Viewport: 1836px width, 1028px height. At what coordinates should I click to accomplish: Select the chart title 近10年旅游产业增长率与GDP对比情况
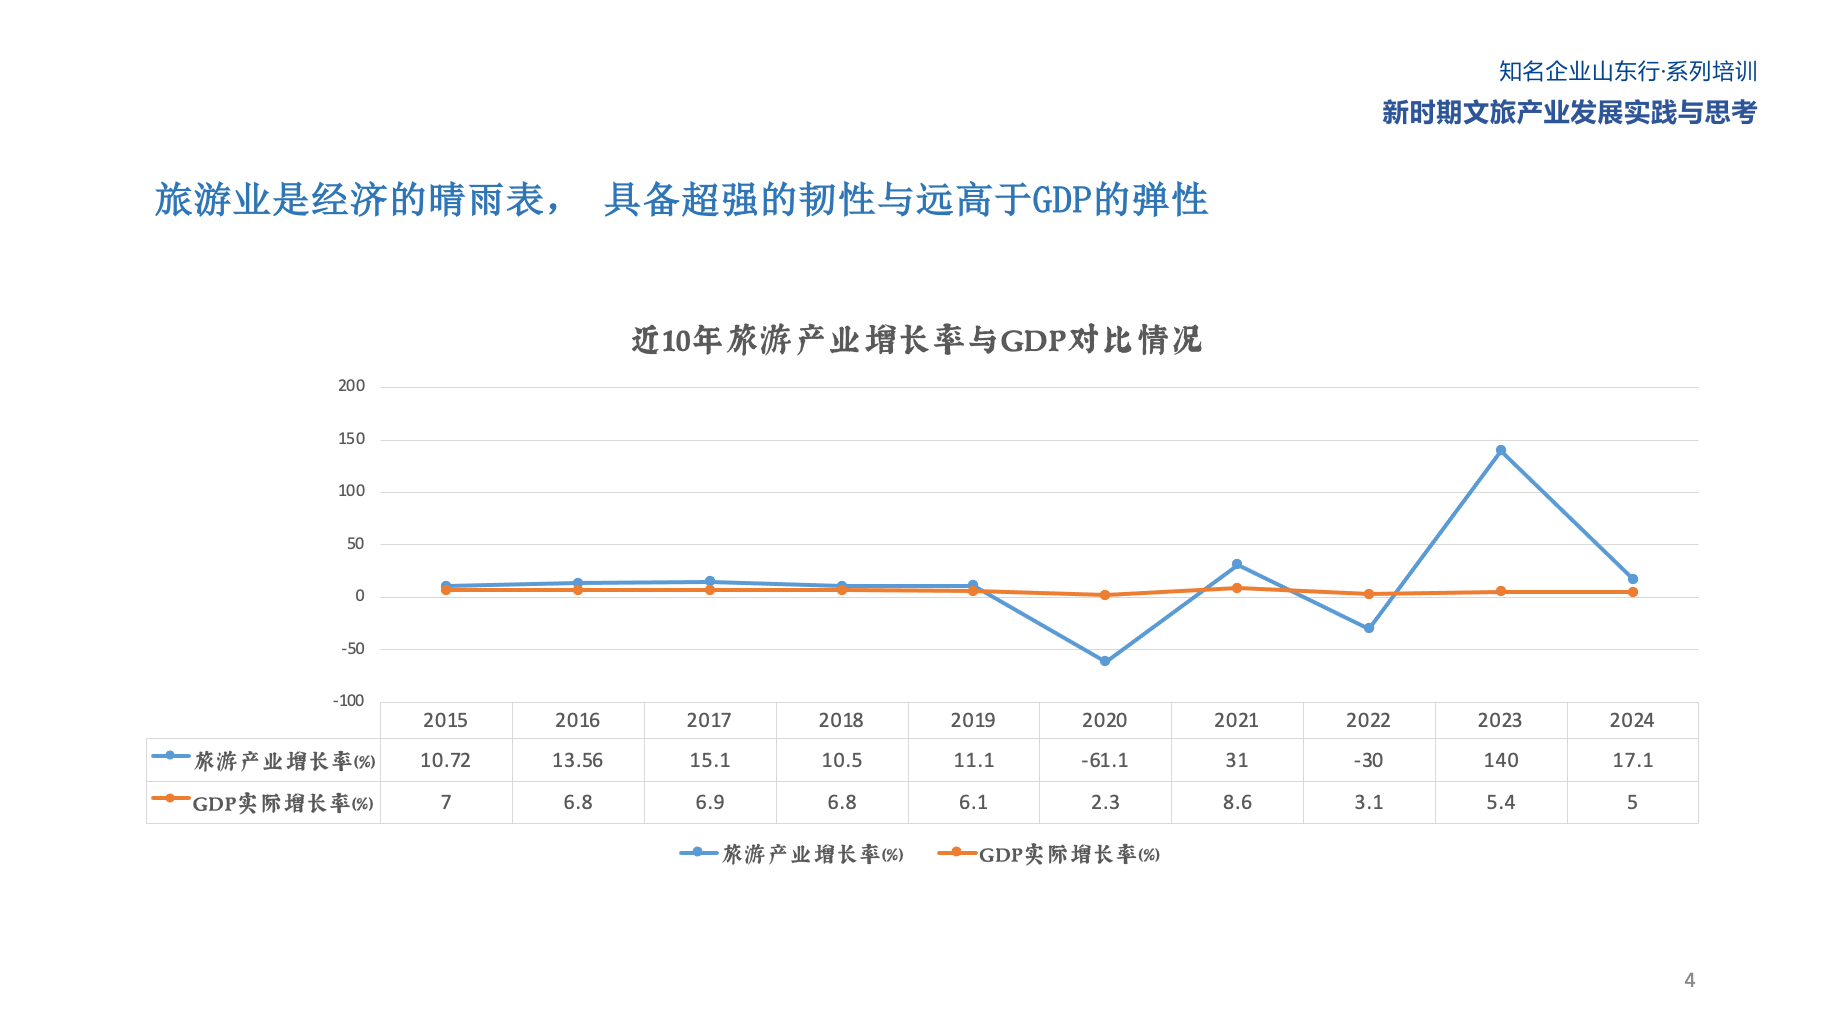tap(916, 341)
